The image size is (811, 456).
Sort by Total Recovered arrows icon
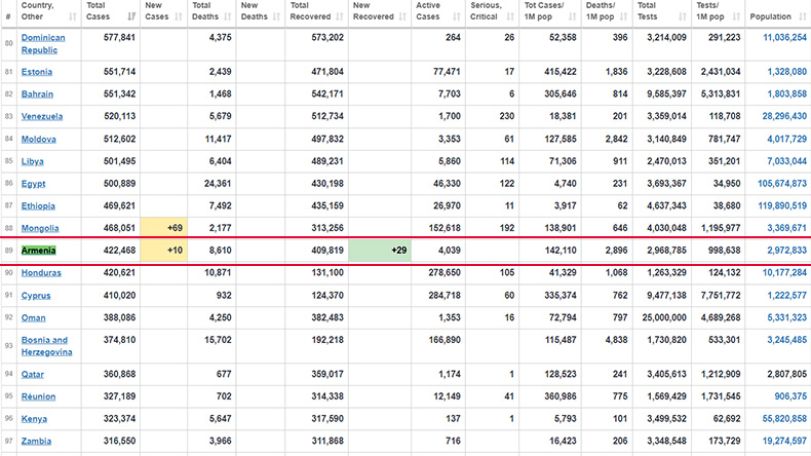click(340, 17)
